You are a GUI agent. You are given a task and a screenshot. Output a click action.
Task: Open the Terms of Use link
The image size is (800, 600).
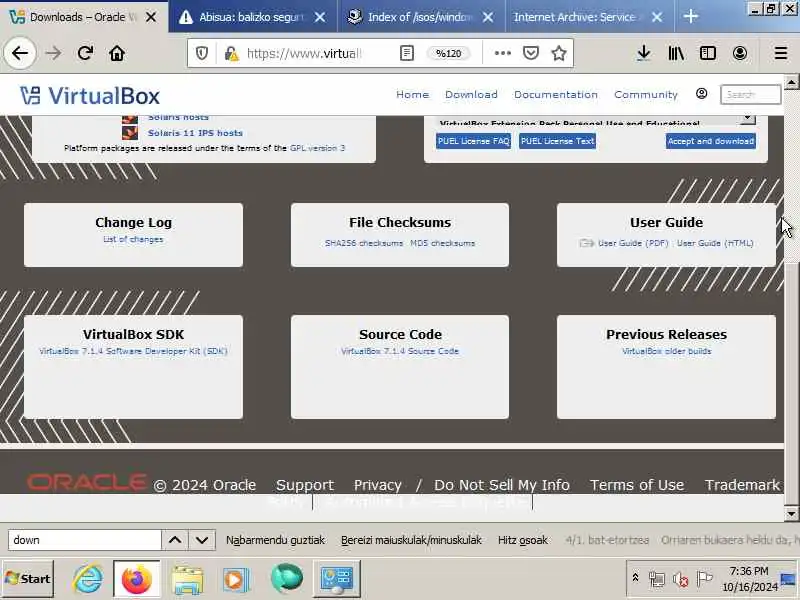click(637, 485)
